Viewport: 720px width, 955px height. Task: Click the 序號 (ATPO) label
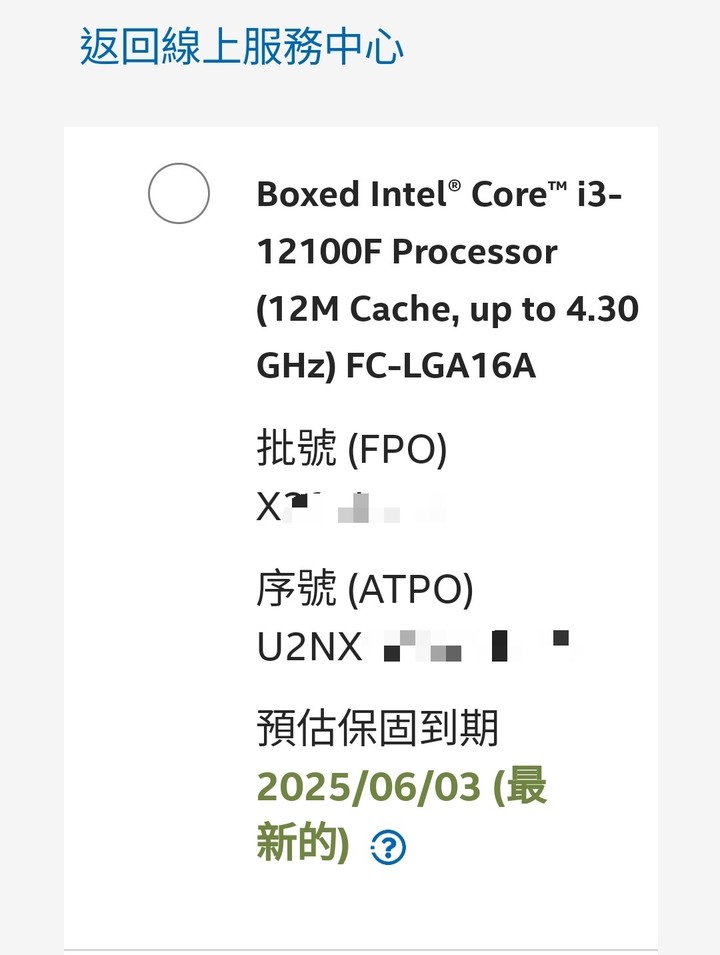[365, 588]
